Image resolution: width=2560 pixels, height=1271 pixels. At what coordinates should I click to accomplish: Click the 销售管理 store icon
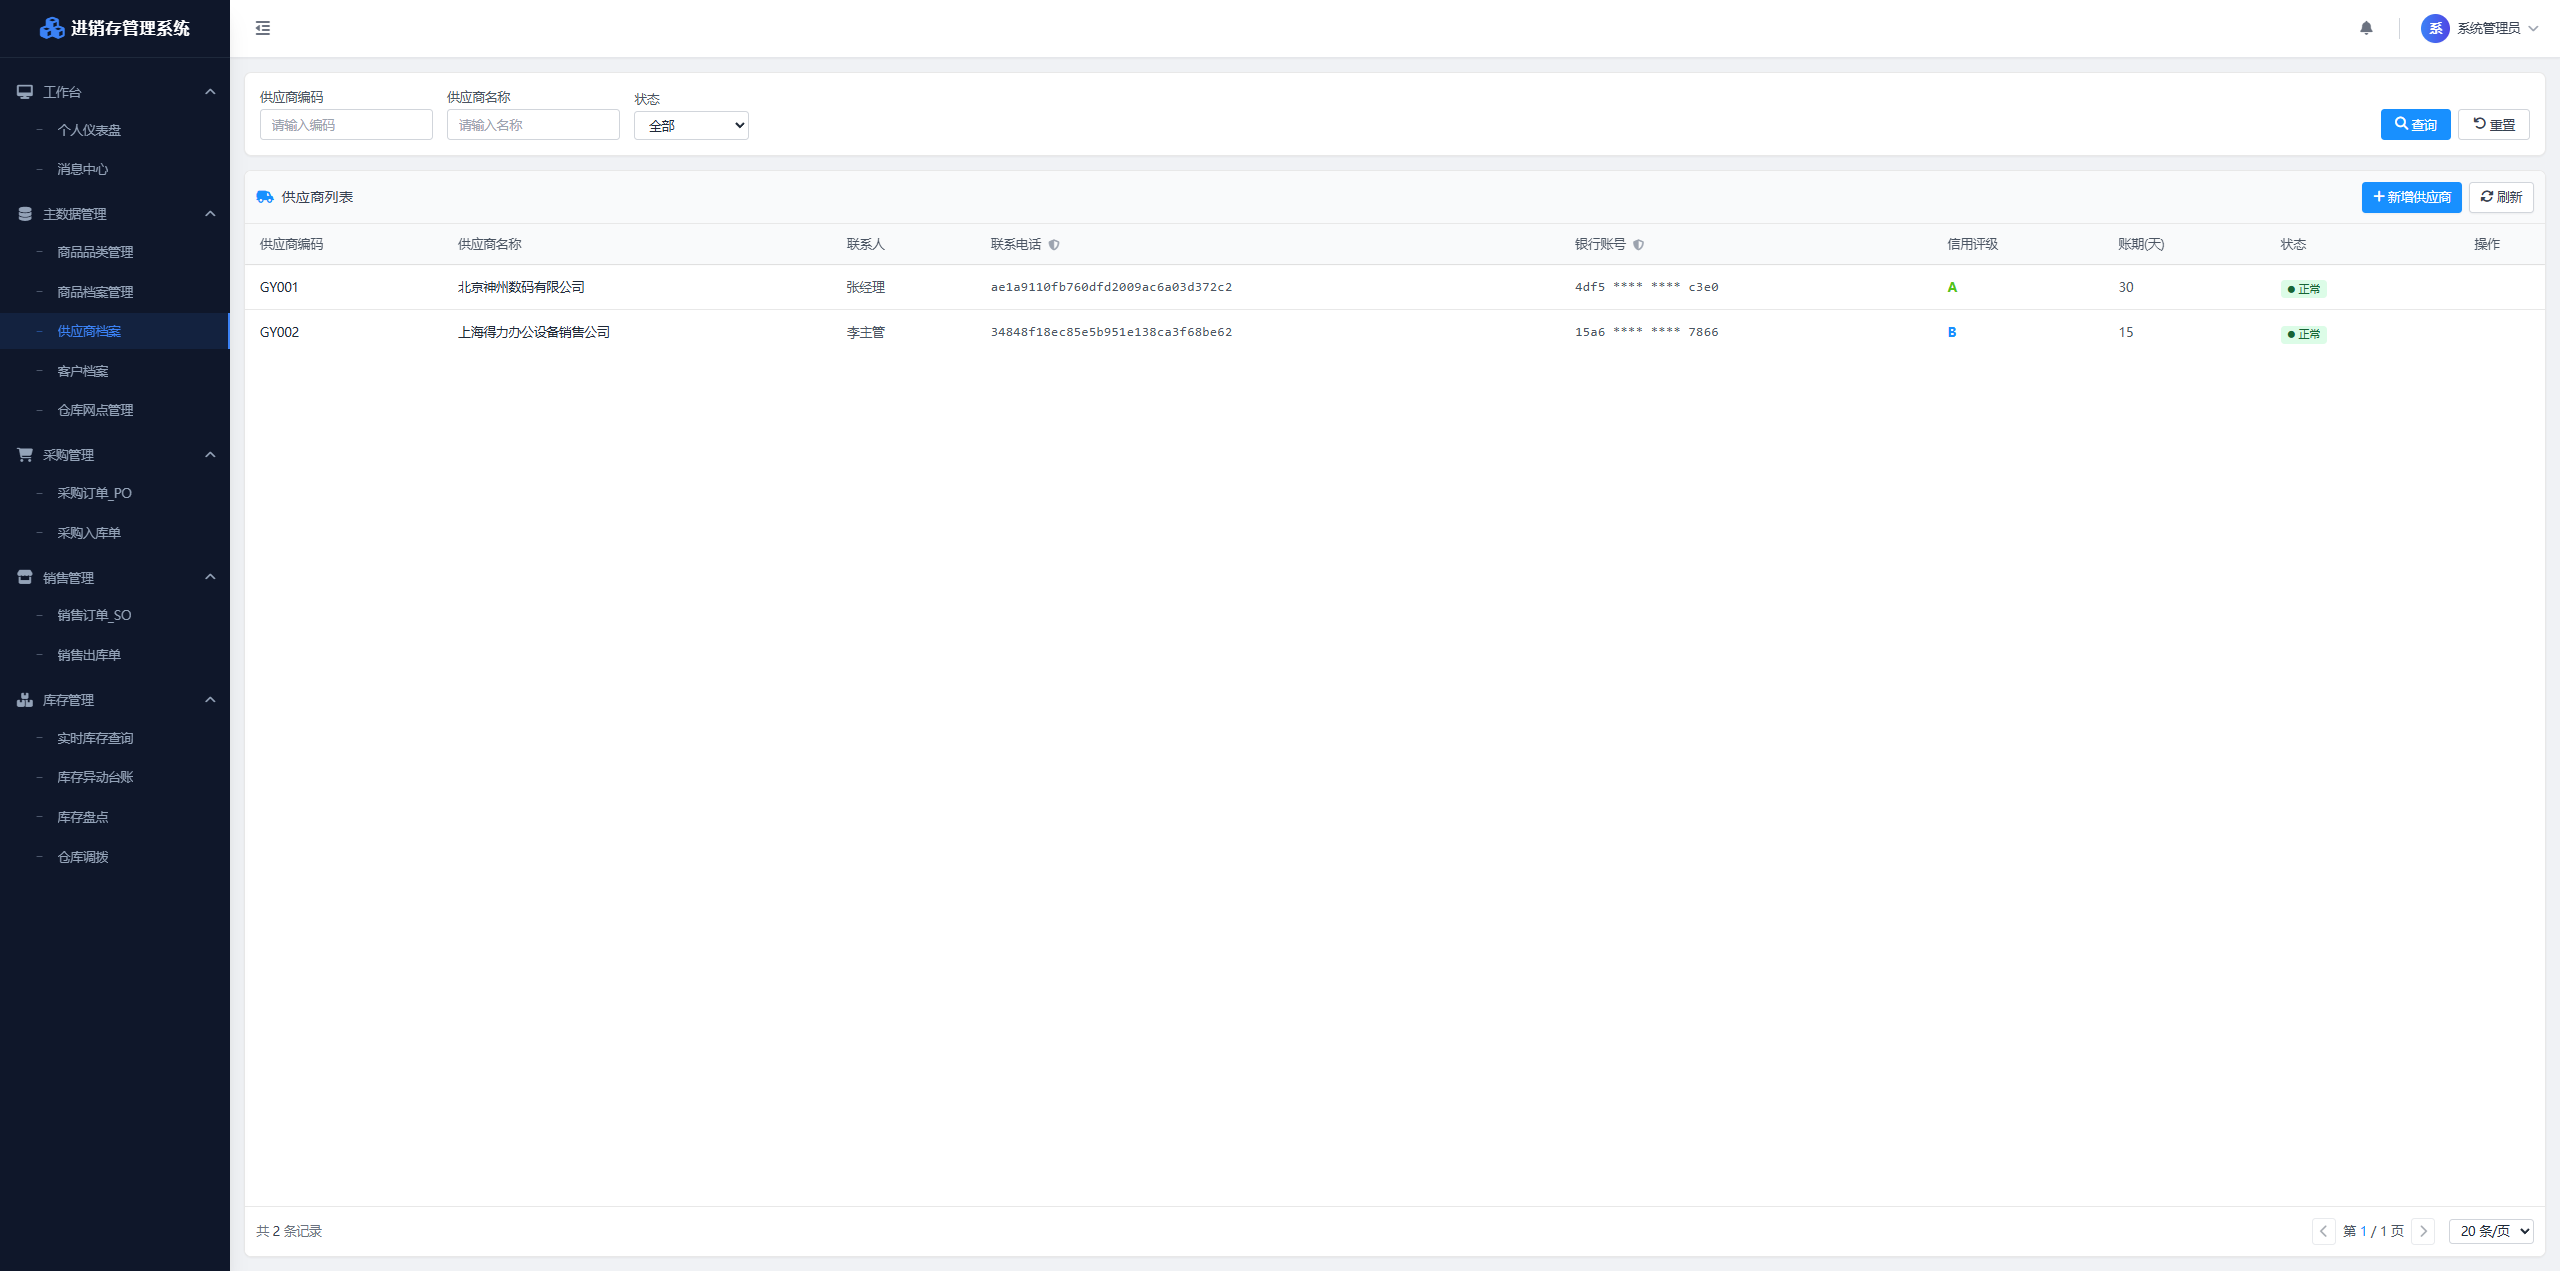tap(25, 578)
